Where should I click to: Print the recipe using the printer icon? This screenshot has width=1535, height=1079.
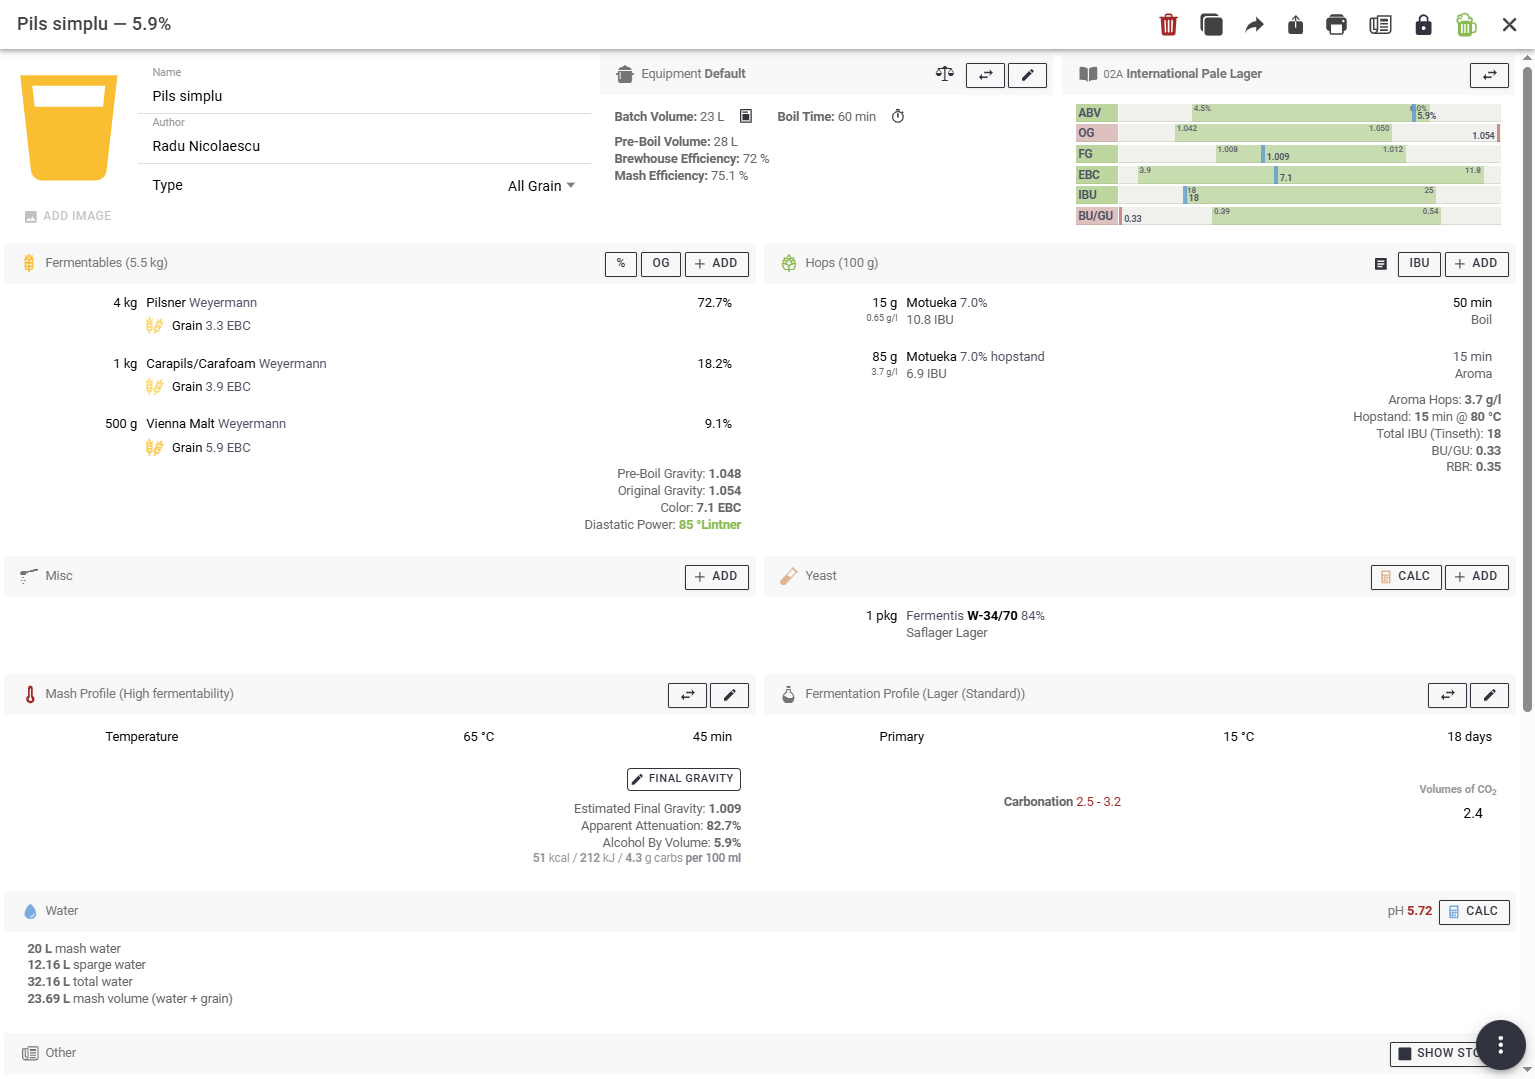tap(1336, 25)
